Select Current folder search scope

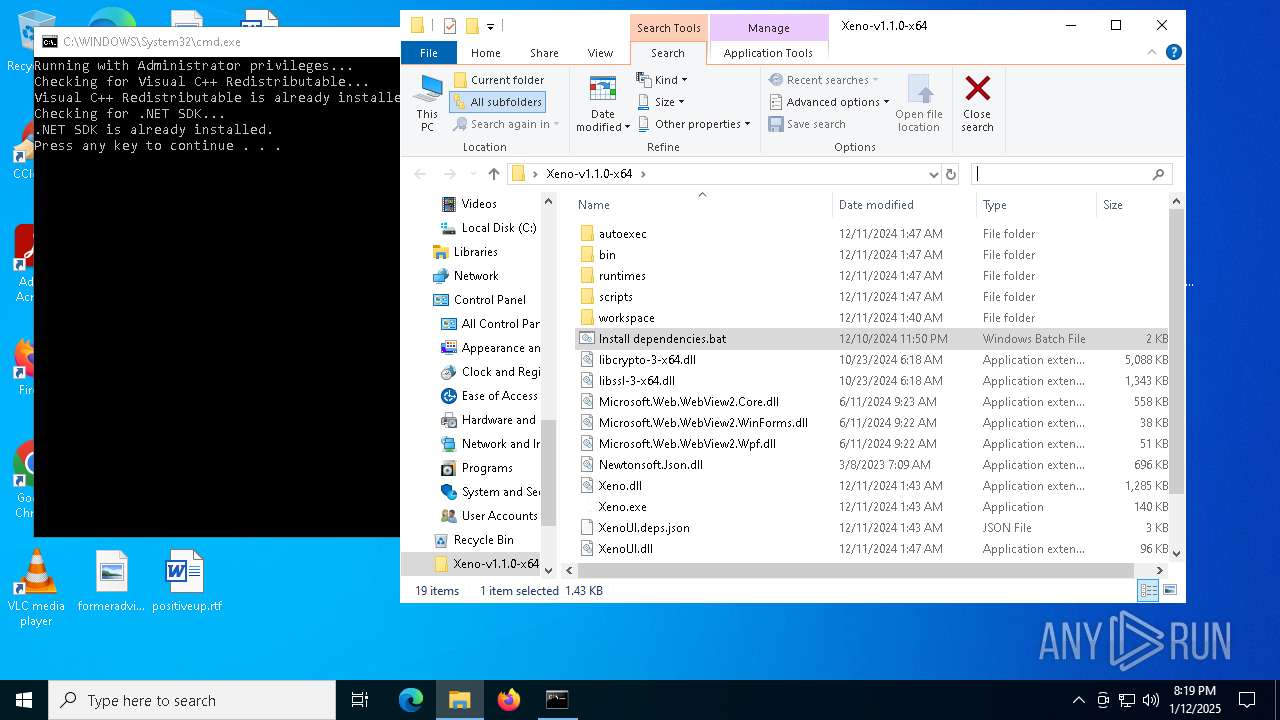[498, 80]
